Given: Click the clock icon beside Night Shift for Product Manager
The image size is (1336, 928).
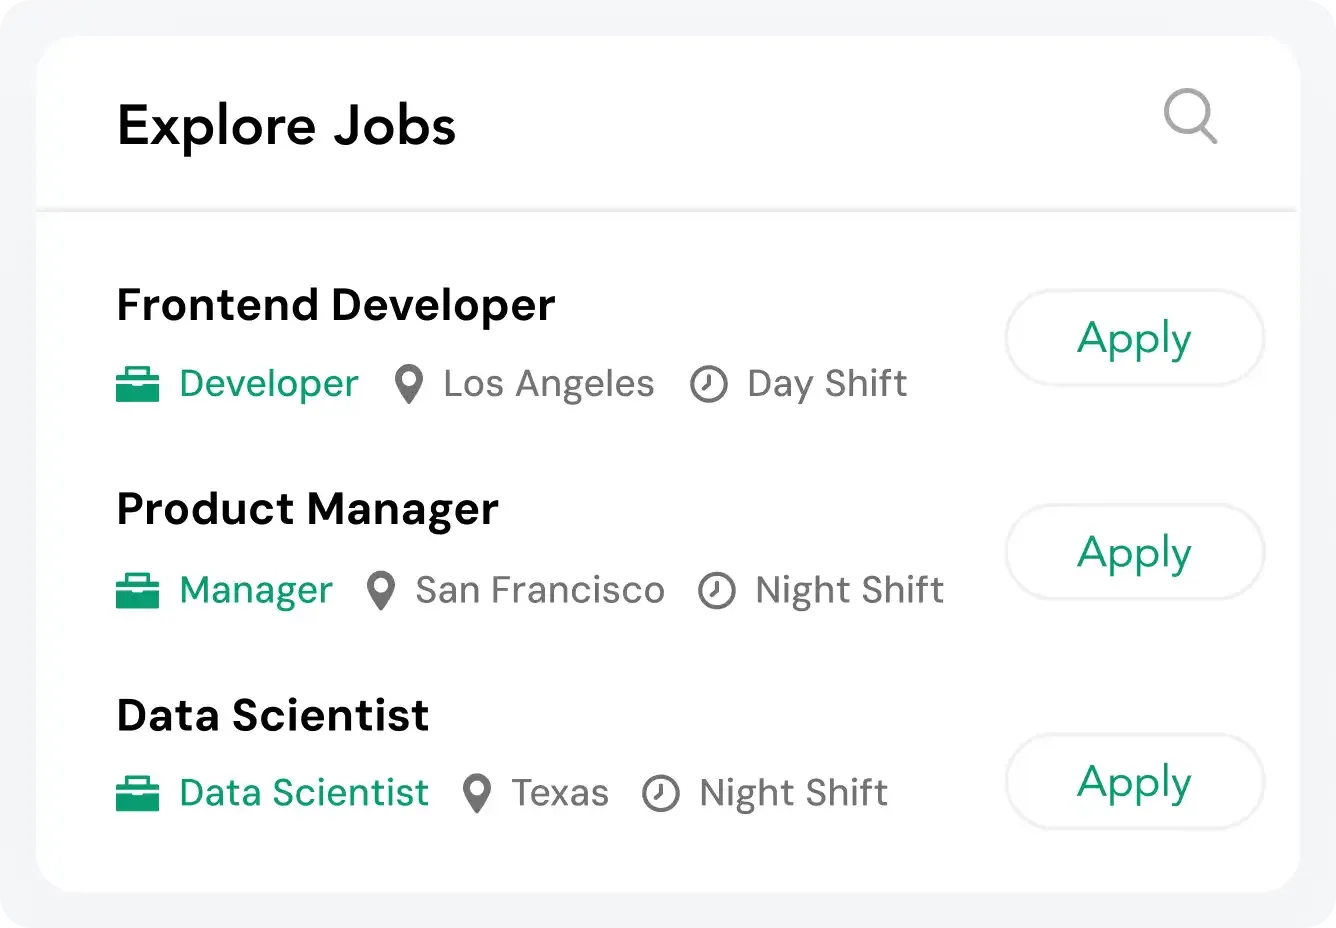Looking at the screenshot, I should pos(717,590).
